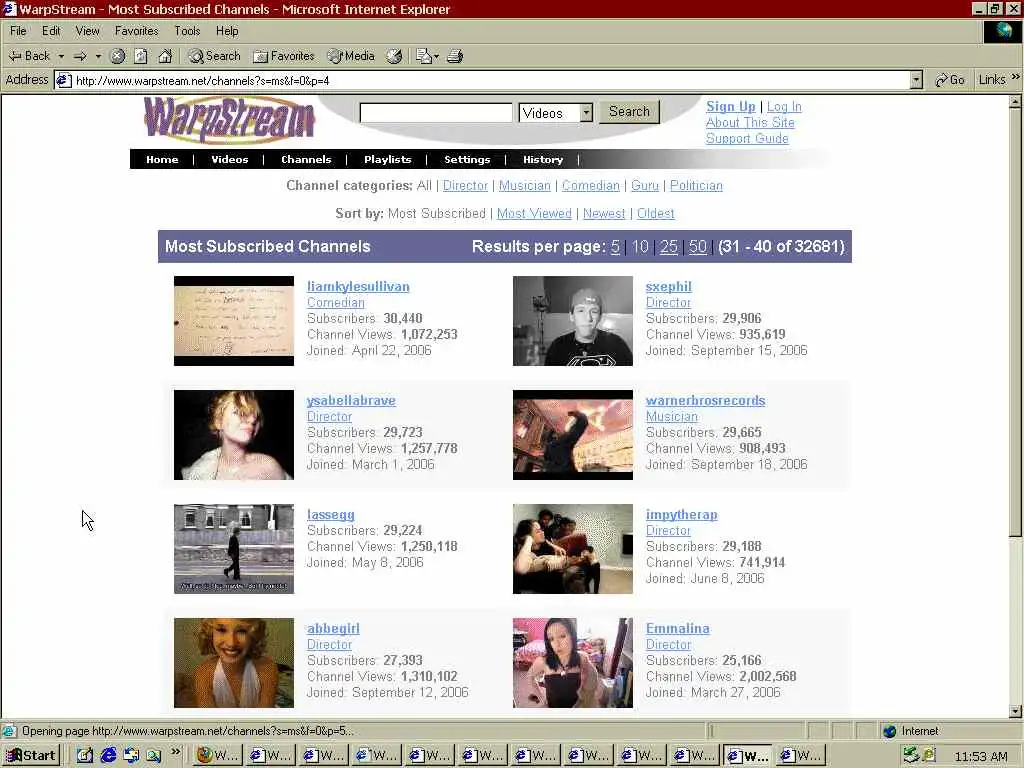
Task: Open the ysabellabrave channel link
Action: coord(351,400)
